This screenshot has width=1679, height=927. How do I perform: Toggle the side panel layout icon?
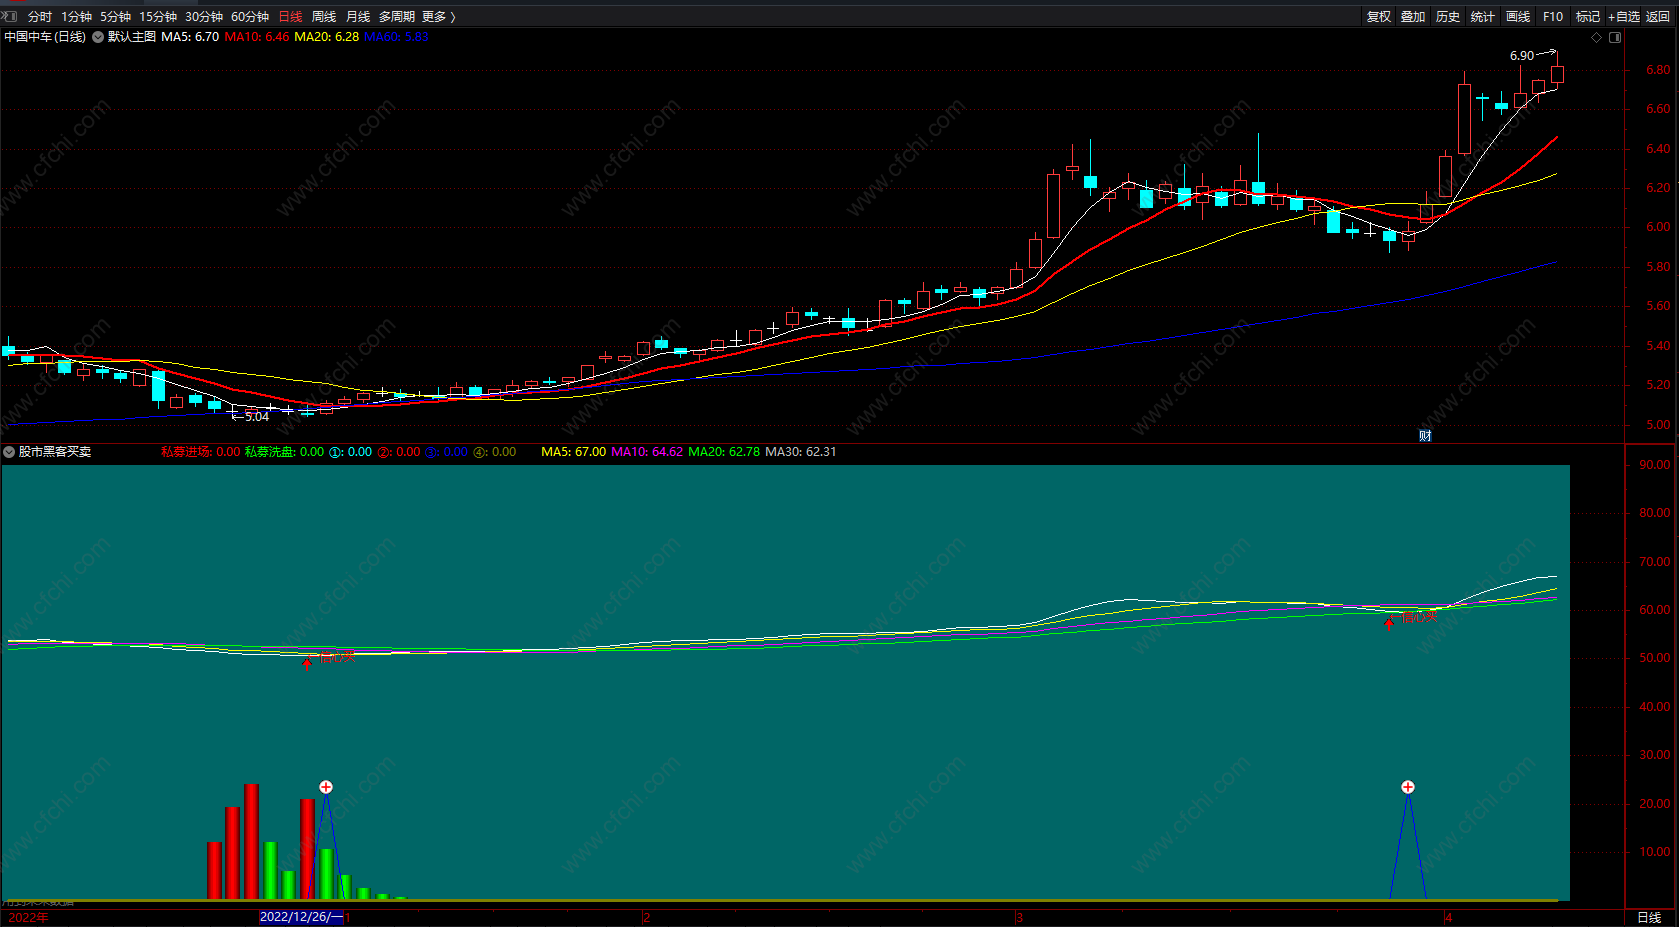tap(1615, 38)
